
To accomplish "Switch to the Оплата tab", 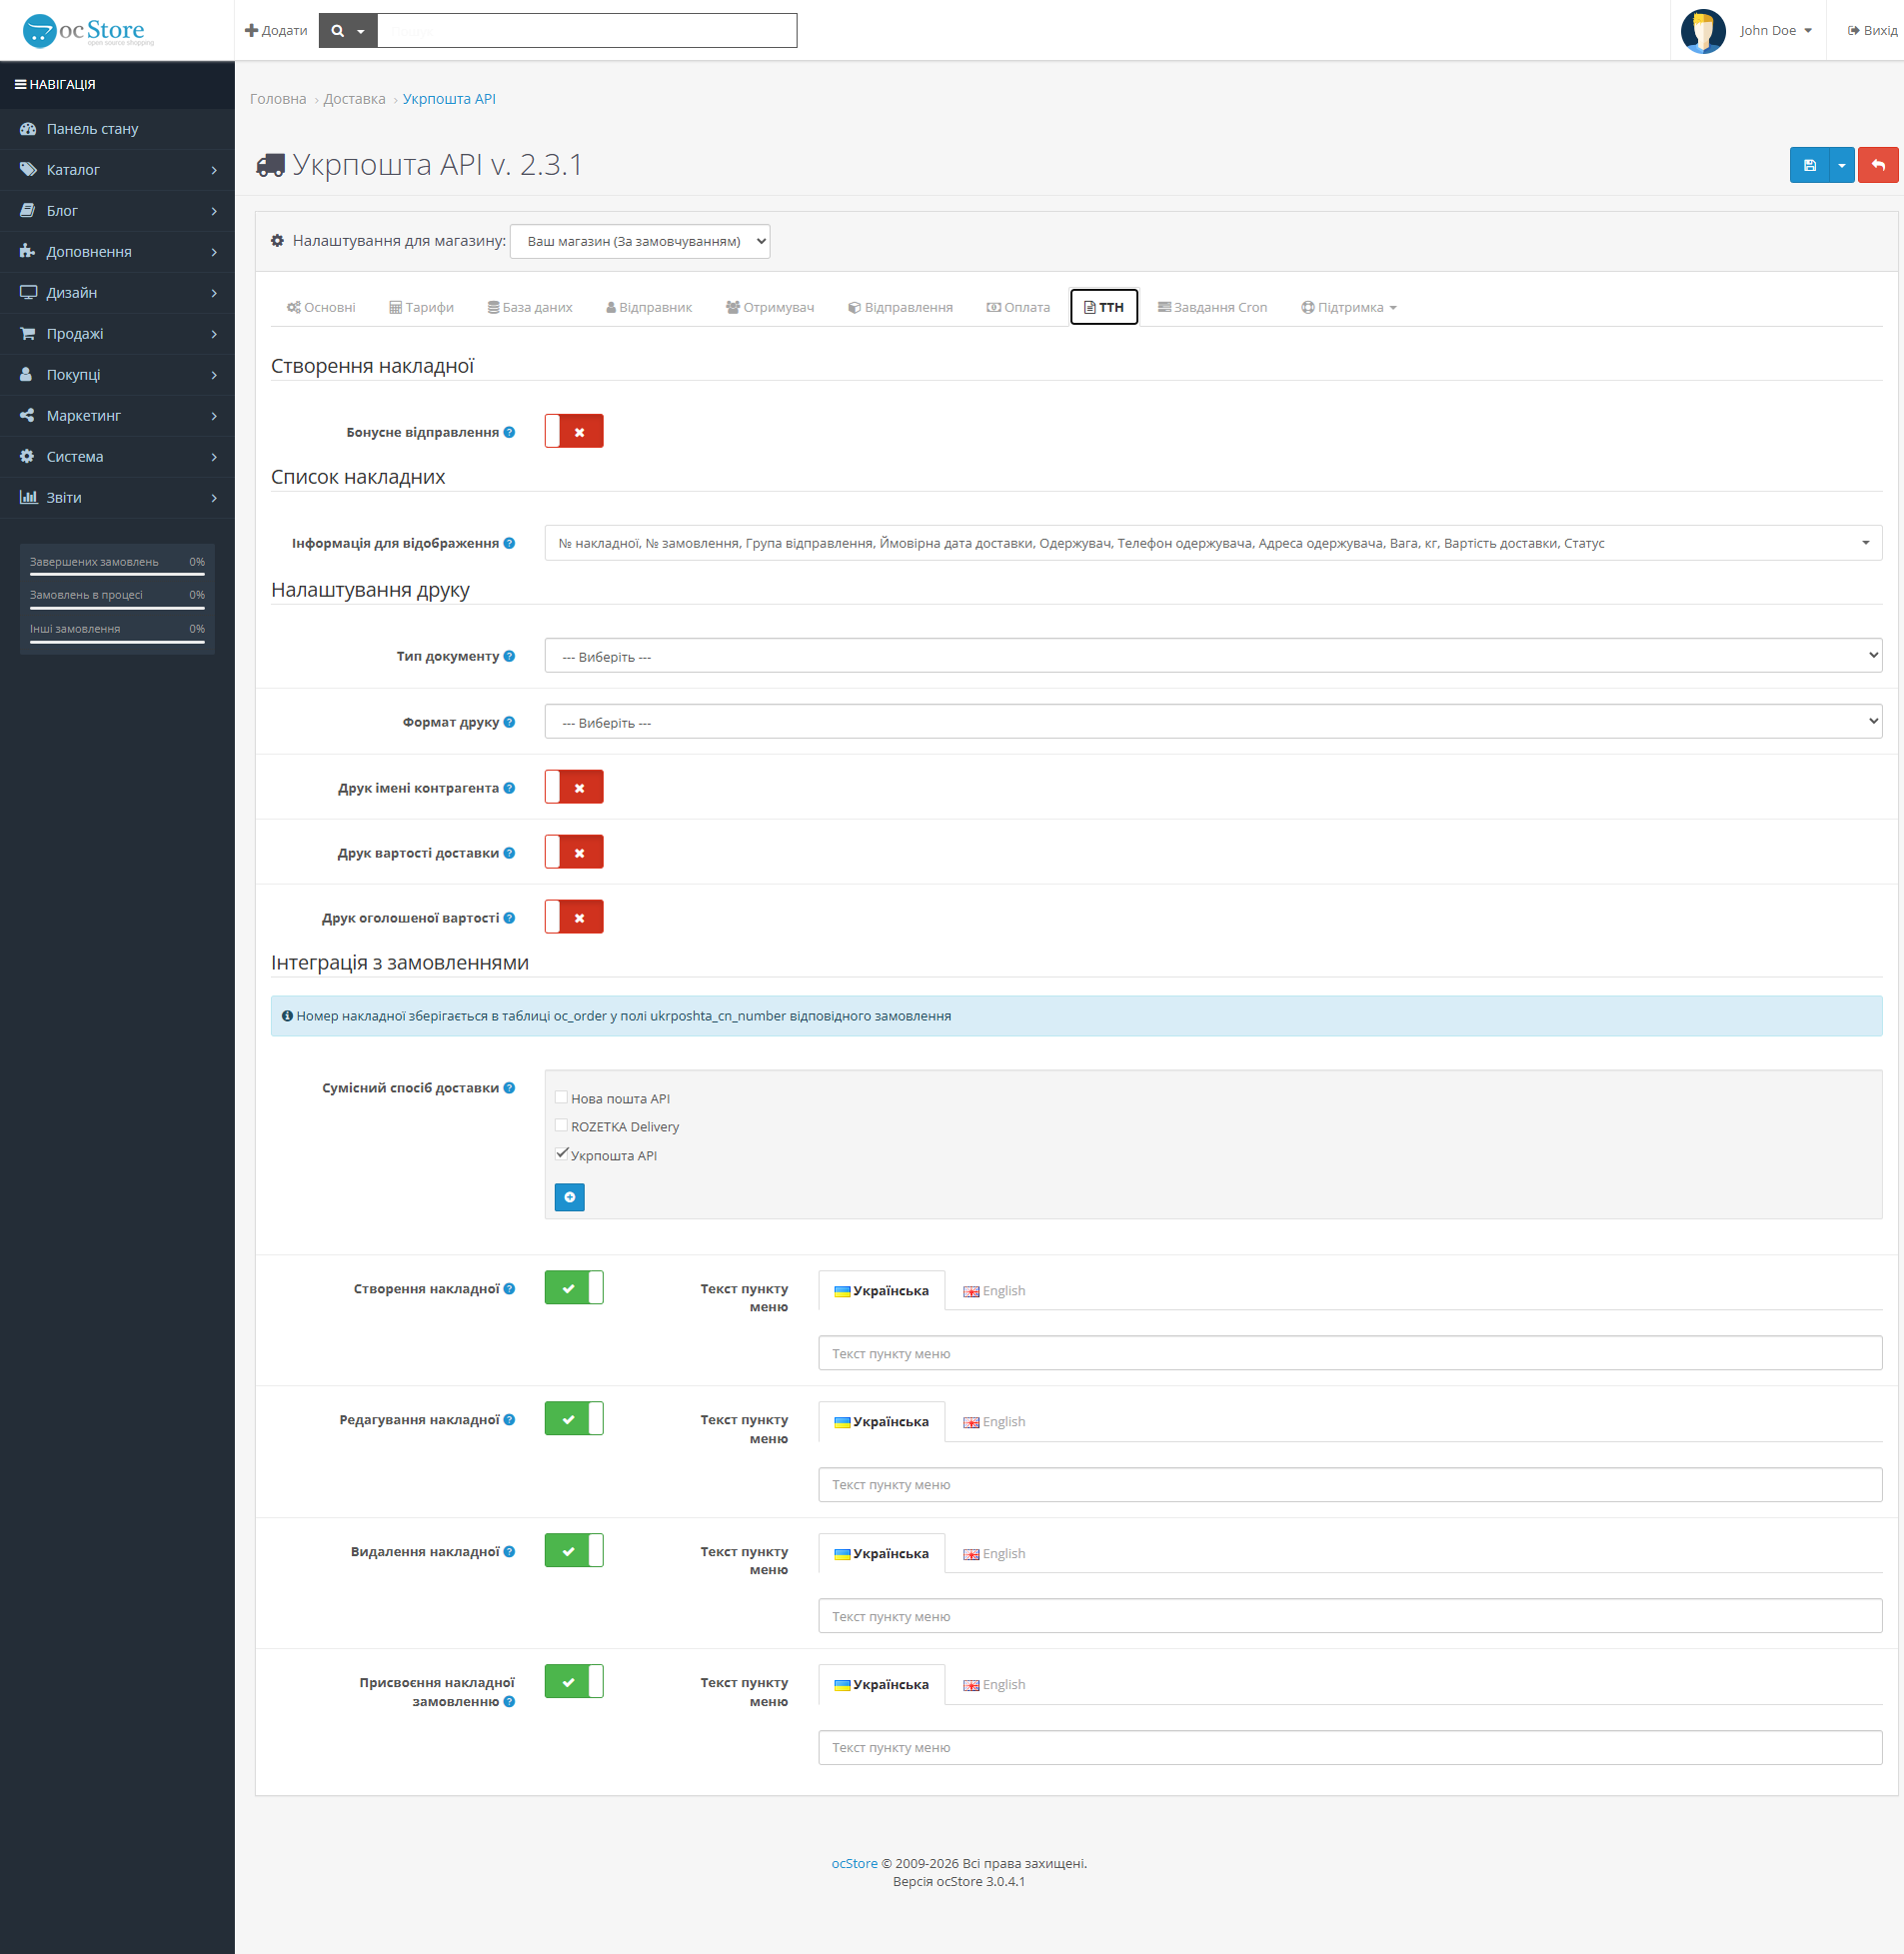I will click(1018, 307).
